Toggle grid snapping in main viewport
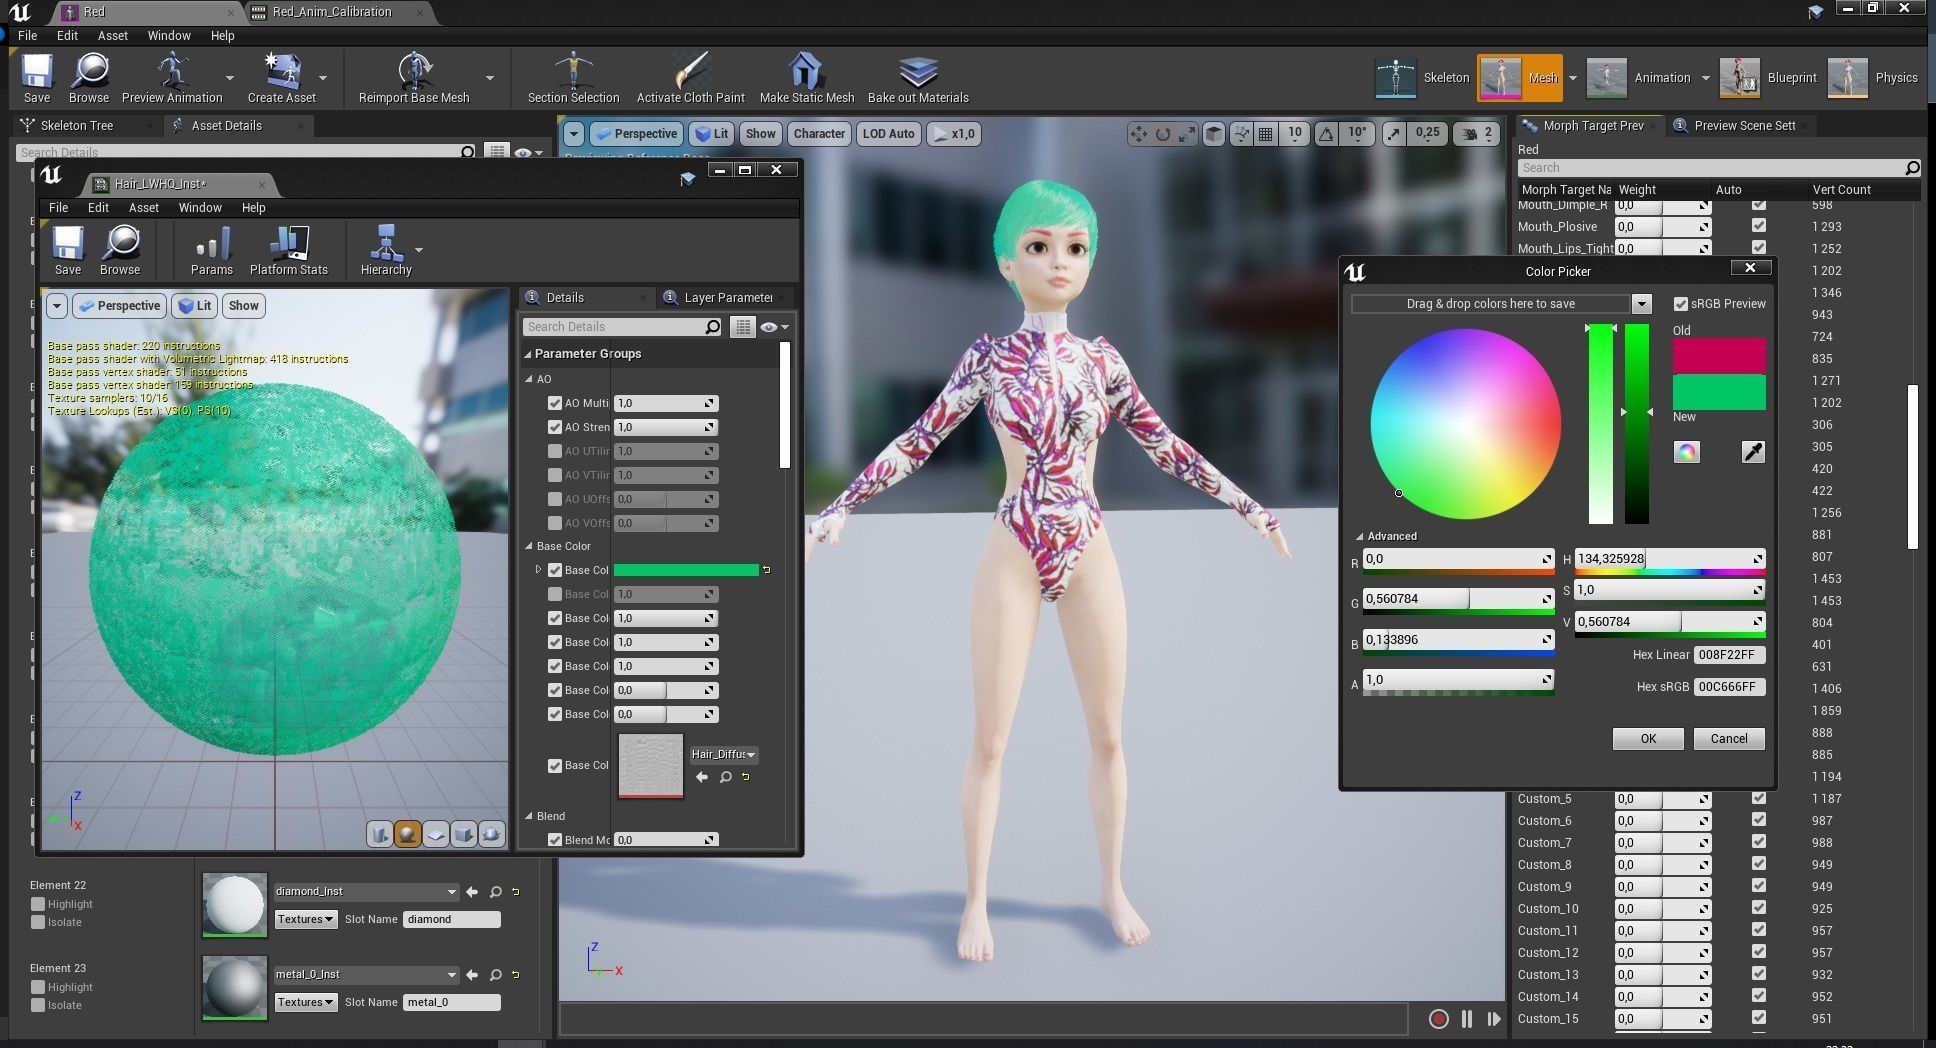This screenshot has width=1936, height=1048. point(1265,134)
